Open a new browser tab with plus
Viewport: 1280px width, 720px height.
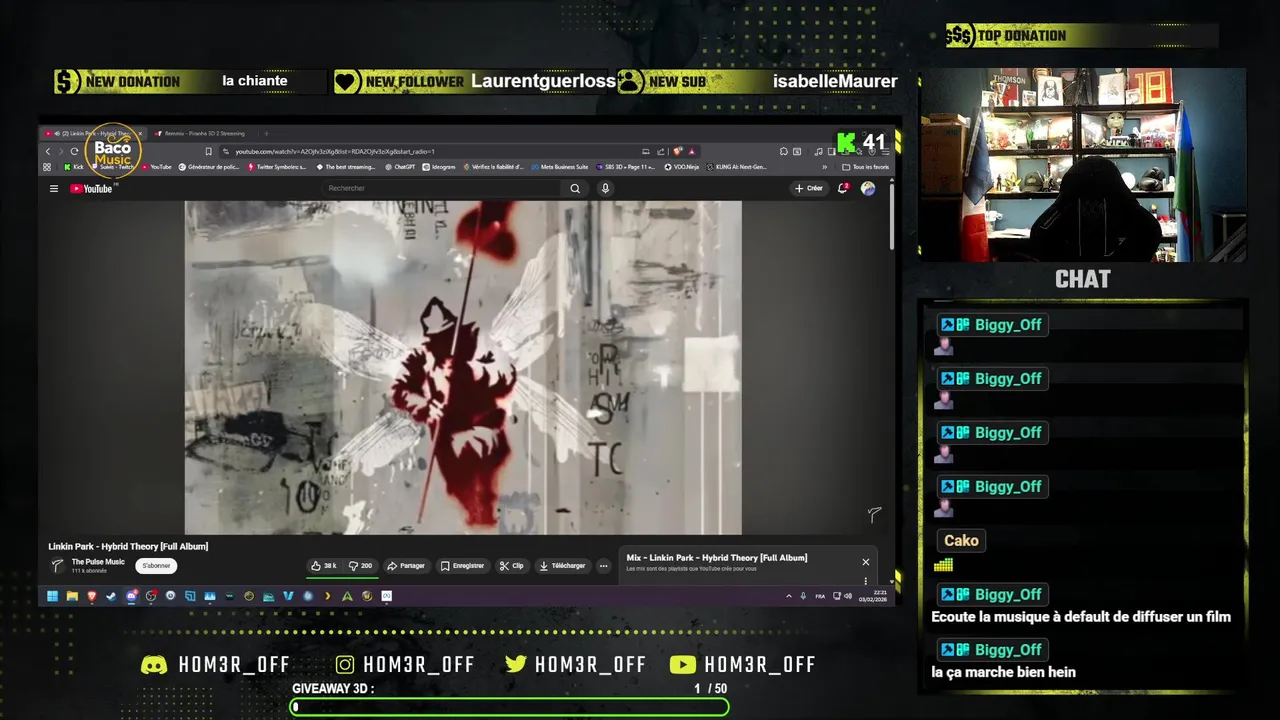click(267, 133)
